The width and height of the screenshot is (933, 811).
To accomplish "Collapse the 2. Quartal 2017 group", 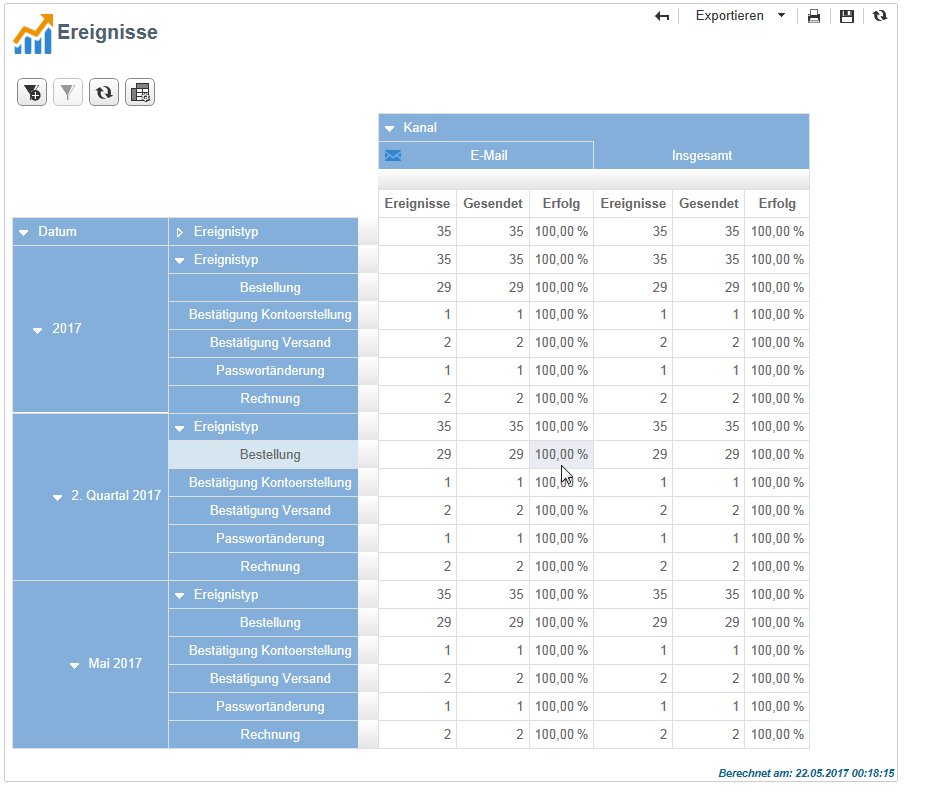I will coord(57,497).
